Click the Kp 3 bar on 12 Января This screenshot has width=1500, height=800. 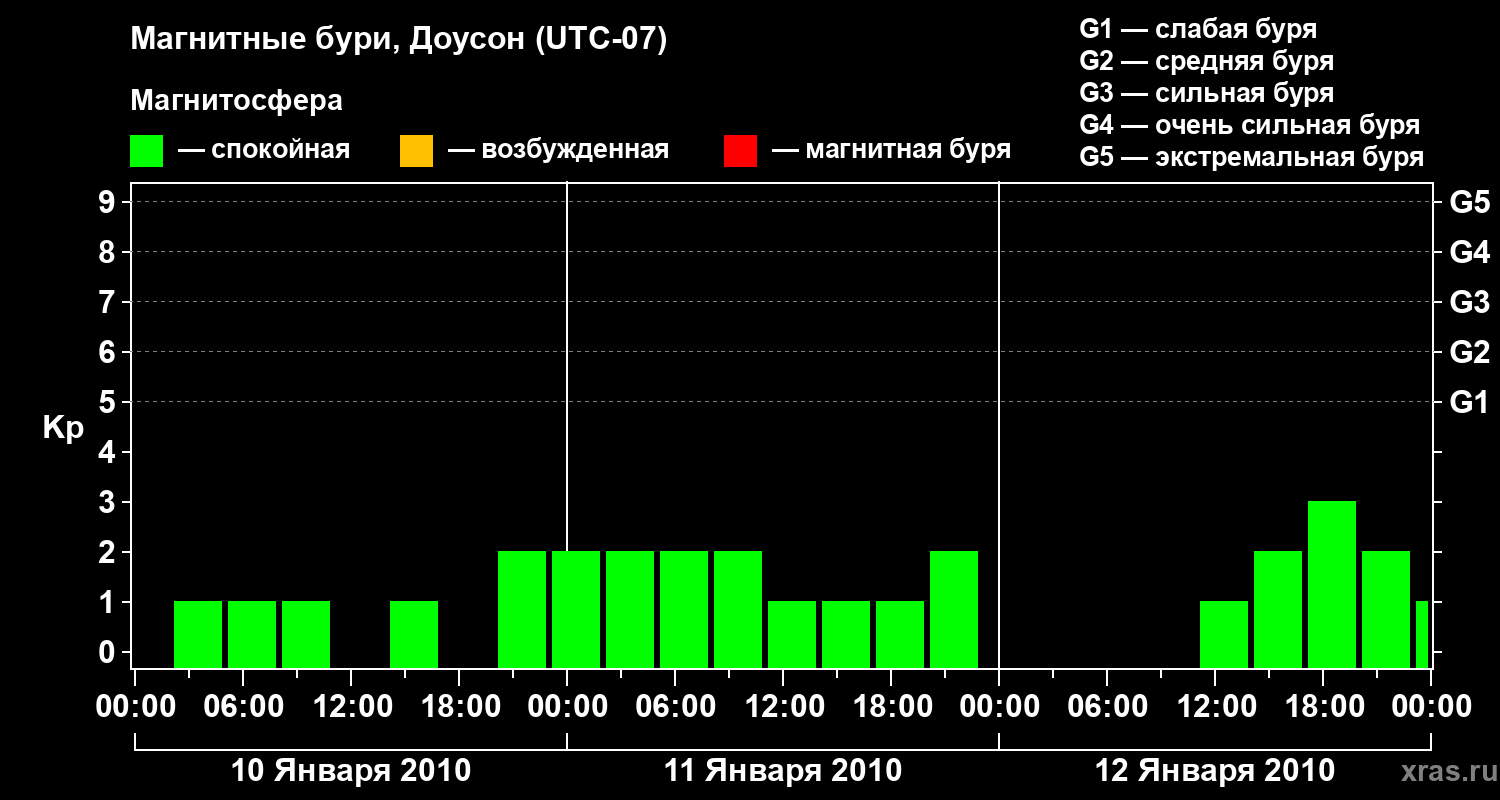tap(1332, 584)
